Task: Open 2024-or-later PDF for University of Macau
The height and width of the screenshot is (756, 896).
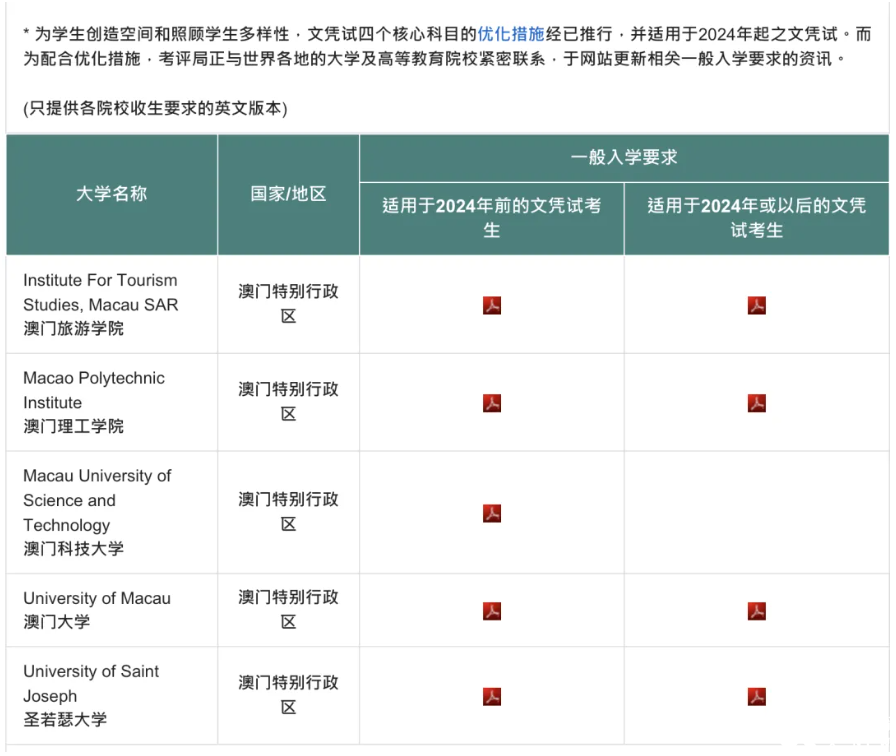Action: coord(757,611)
